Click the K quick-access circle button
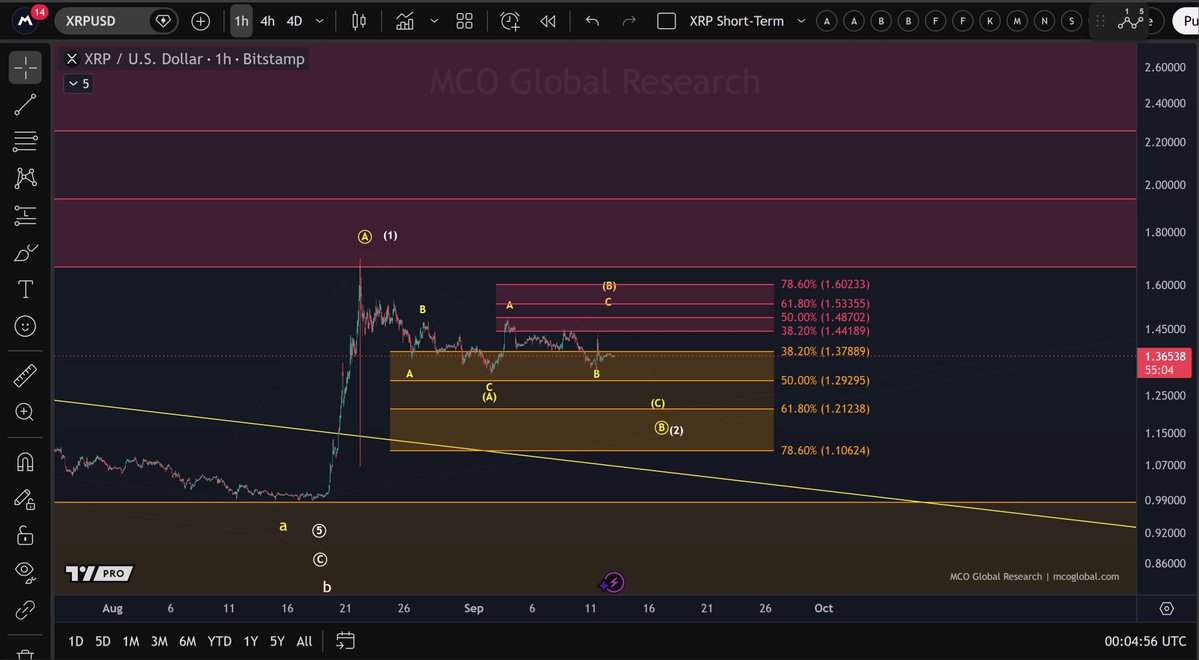Viewport: 1199px width, 660px height. tap(989, 21)
